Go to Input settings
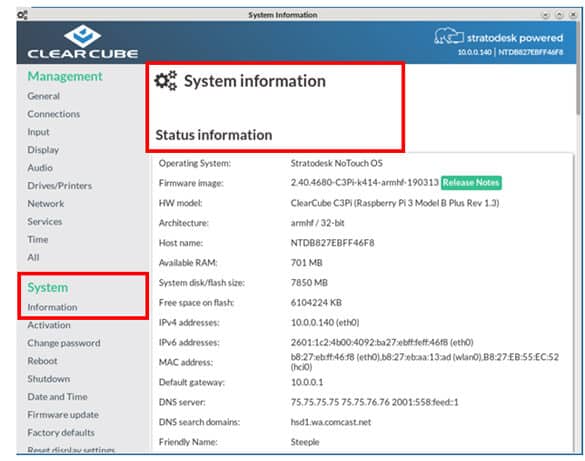Screen dimensions: 585x461 [x=38, y=132]
